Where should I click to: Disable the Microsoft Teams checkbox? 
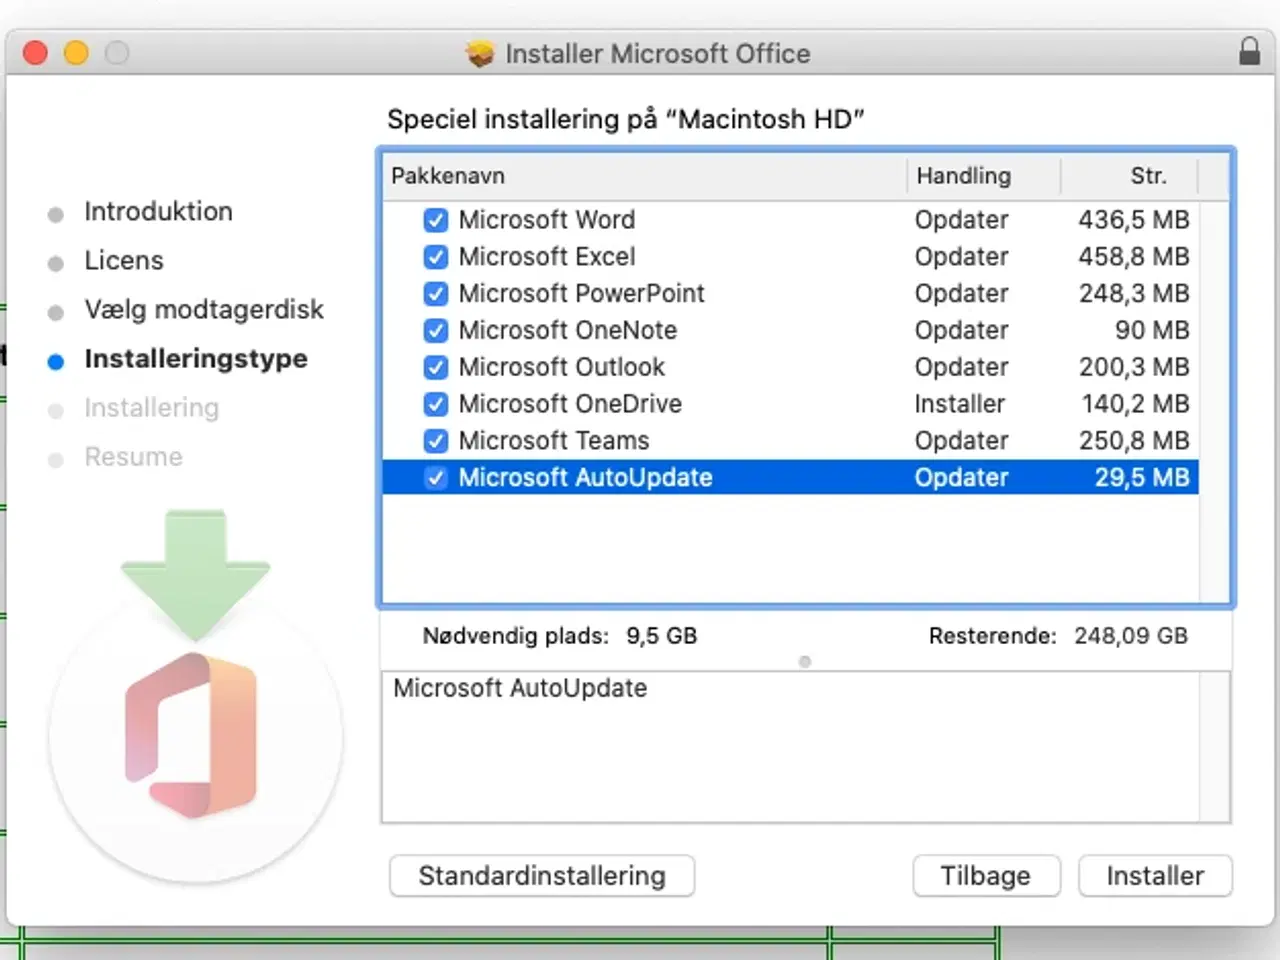(x=436, y=441)
